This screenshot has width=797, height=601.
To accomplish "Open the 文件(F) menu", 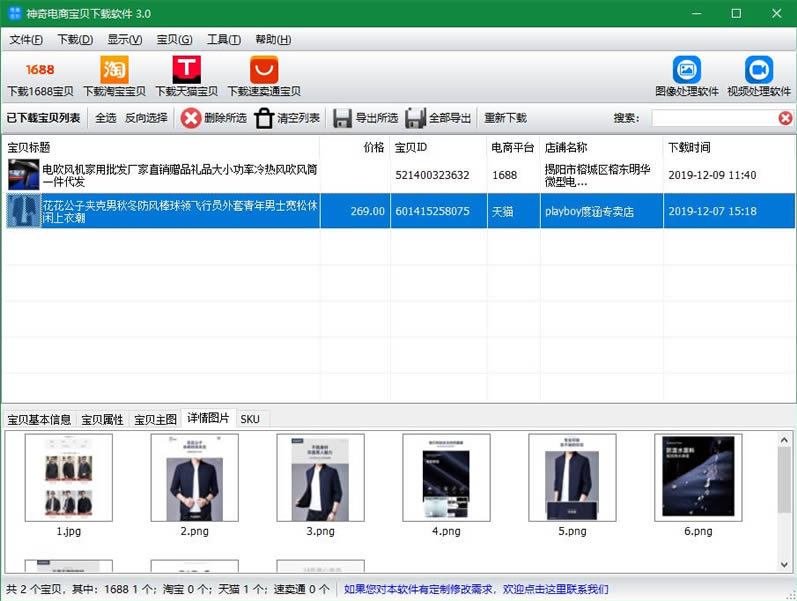I will click(26, 40).
